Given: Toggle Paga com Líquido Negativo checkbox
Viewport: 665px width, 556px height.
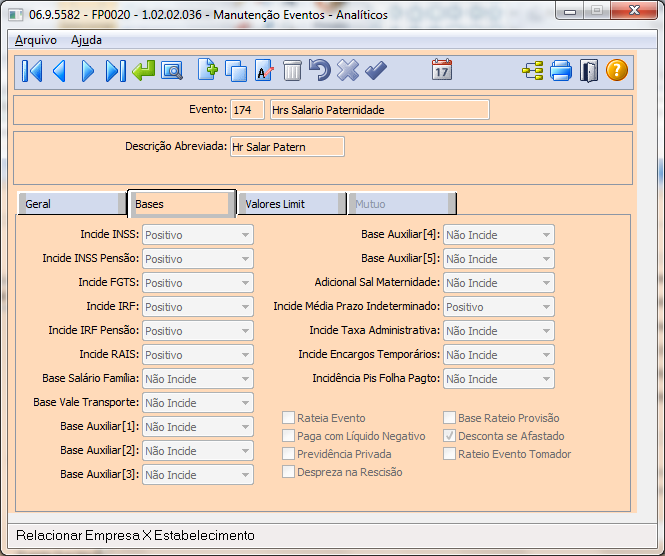Looking at the screenshot, I should coord(288,436).
